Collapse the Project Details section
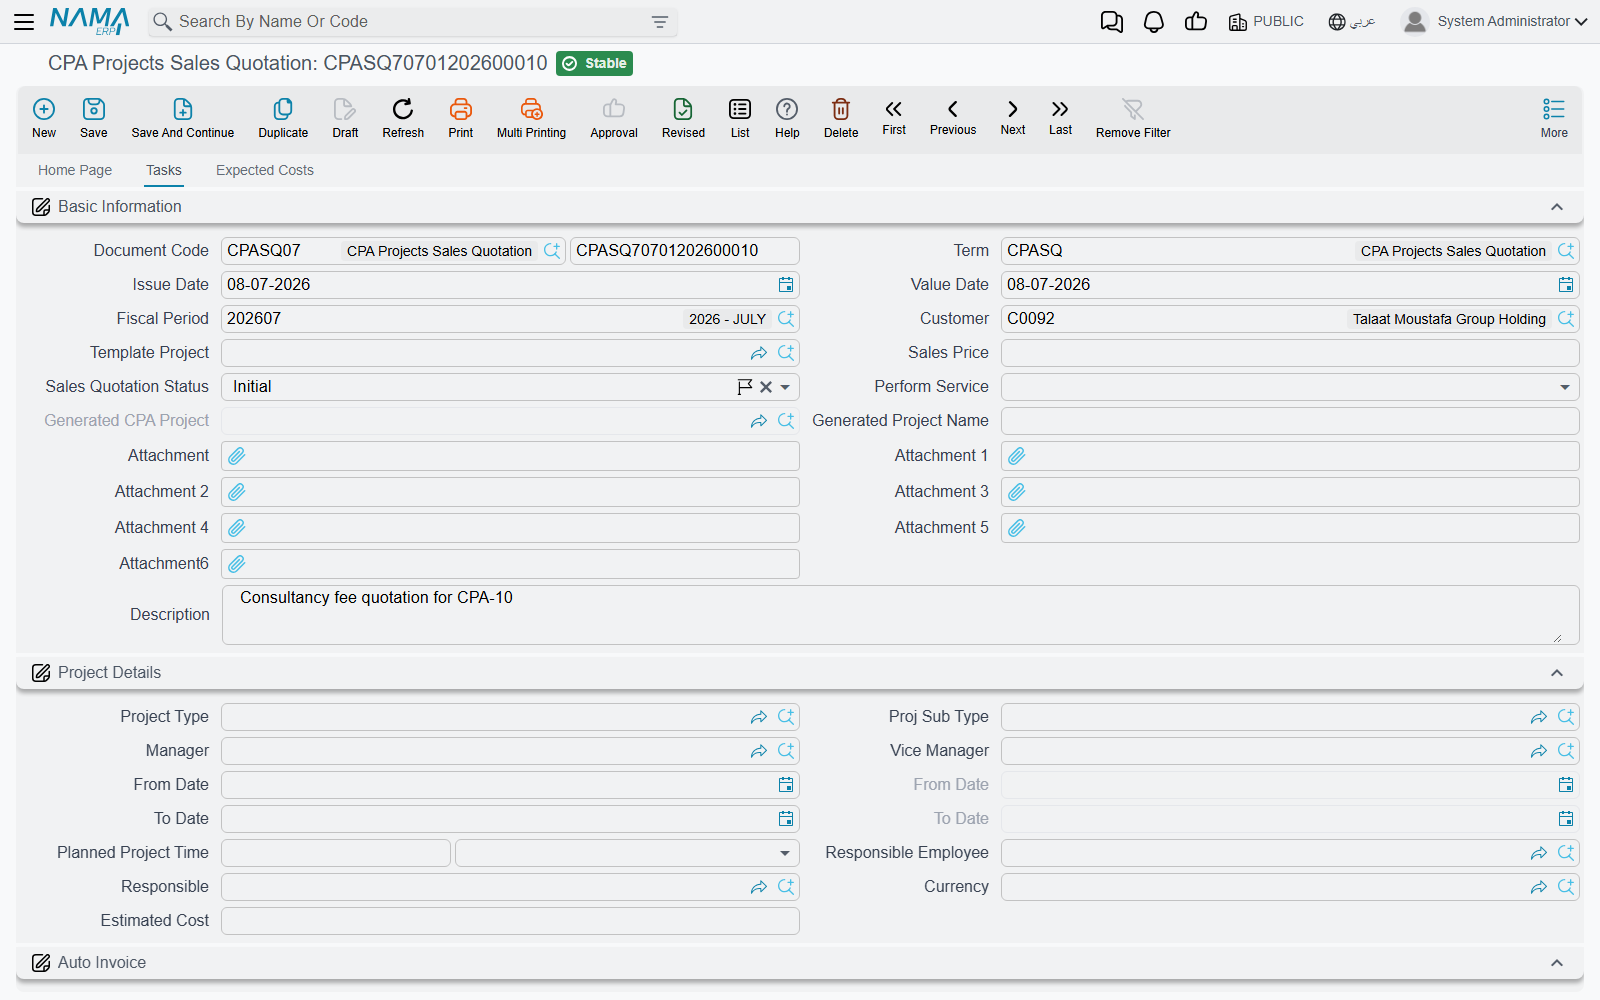Viewport: 1600px width, 1000px height. pyautogui.click(x=1557, y=673)
